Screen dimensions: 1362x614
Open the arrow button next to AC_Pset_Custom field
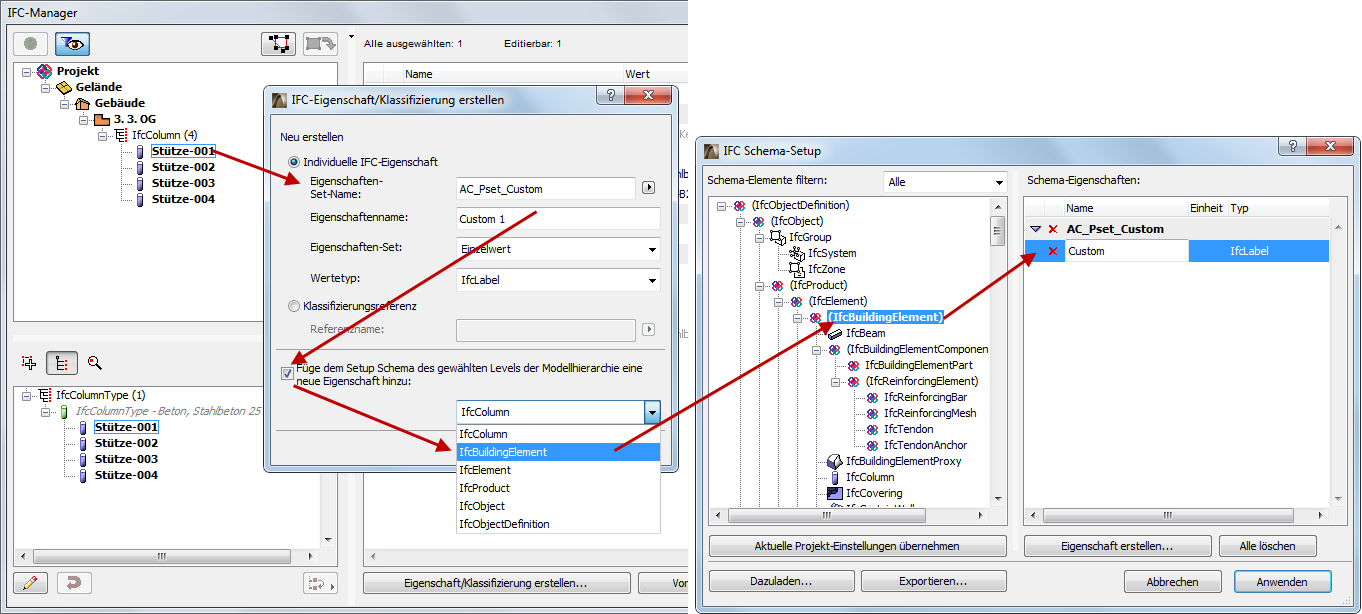pyautogui.click(x=648, y=187)
